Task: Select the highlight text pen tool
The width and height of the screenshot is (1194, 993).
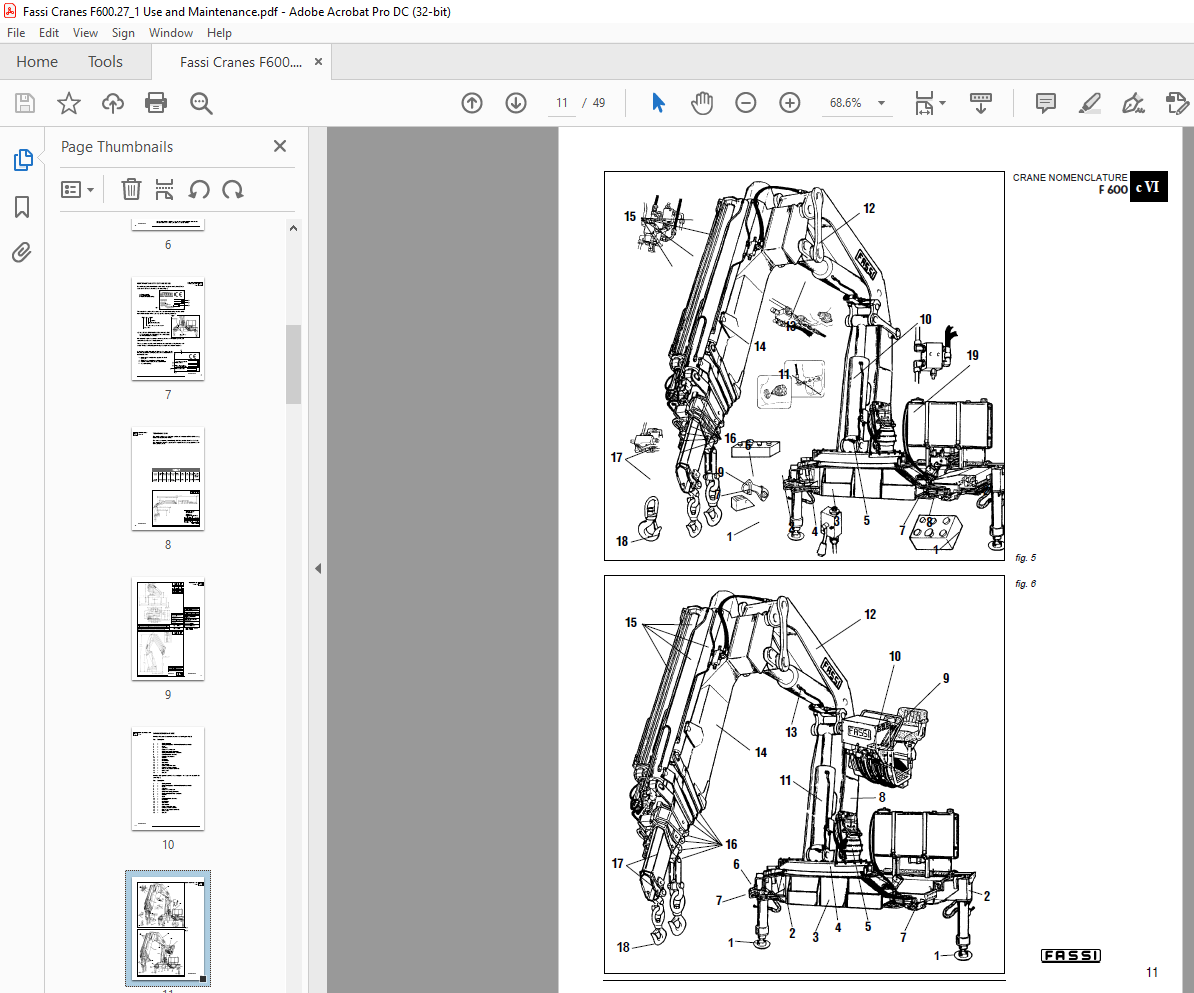Action: 1090,103
